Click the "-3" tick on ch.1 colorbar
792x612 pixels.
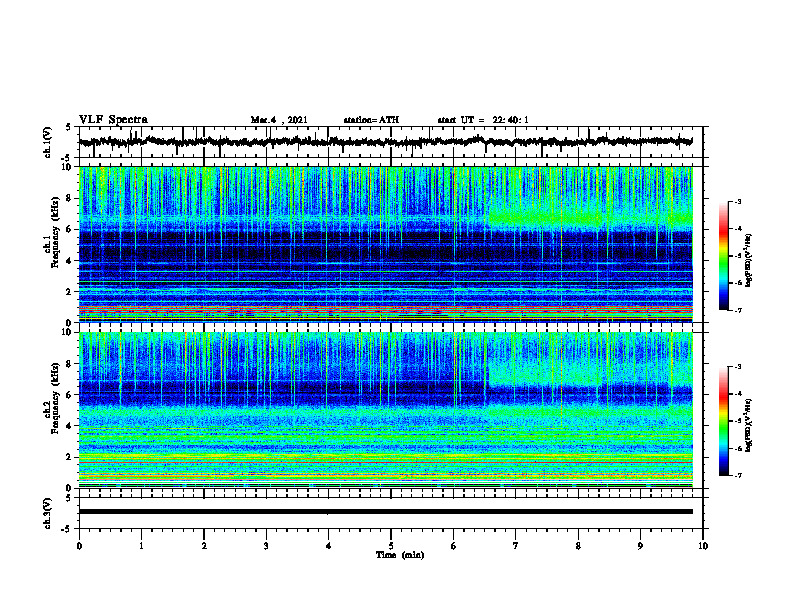737,201
